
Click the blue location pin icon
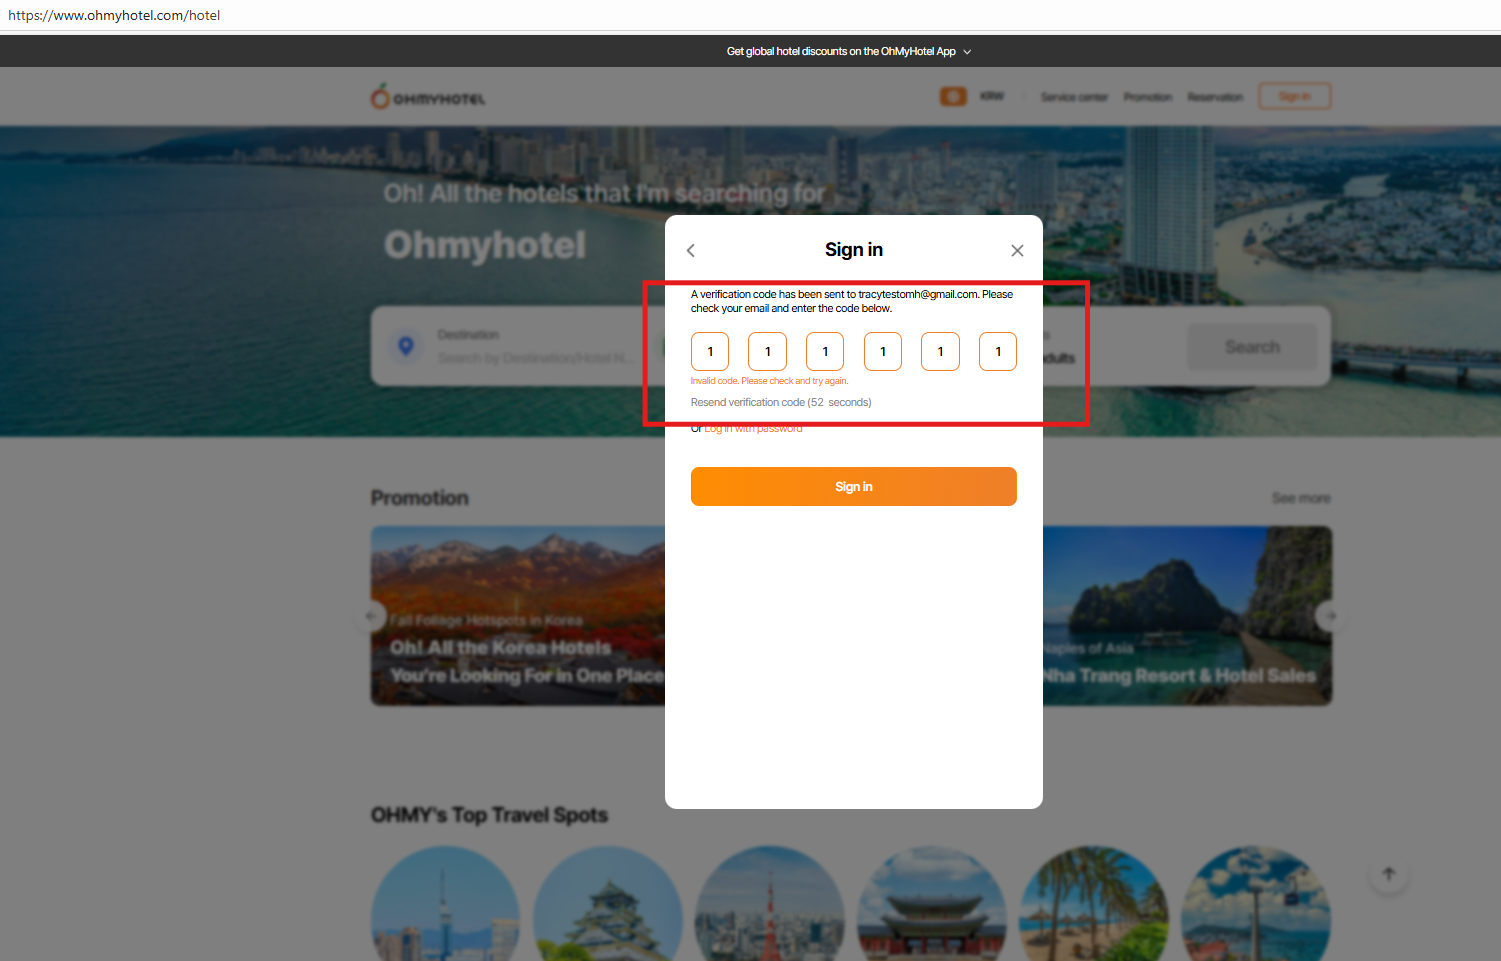(406, 346)
